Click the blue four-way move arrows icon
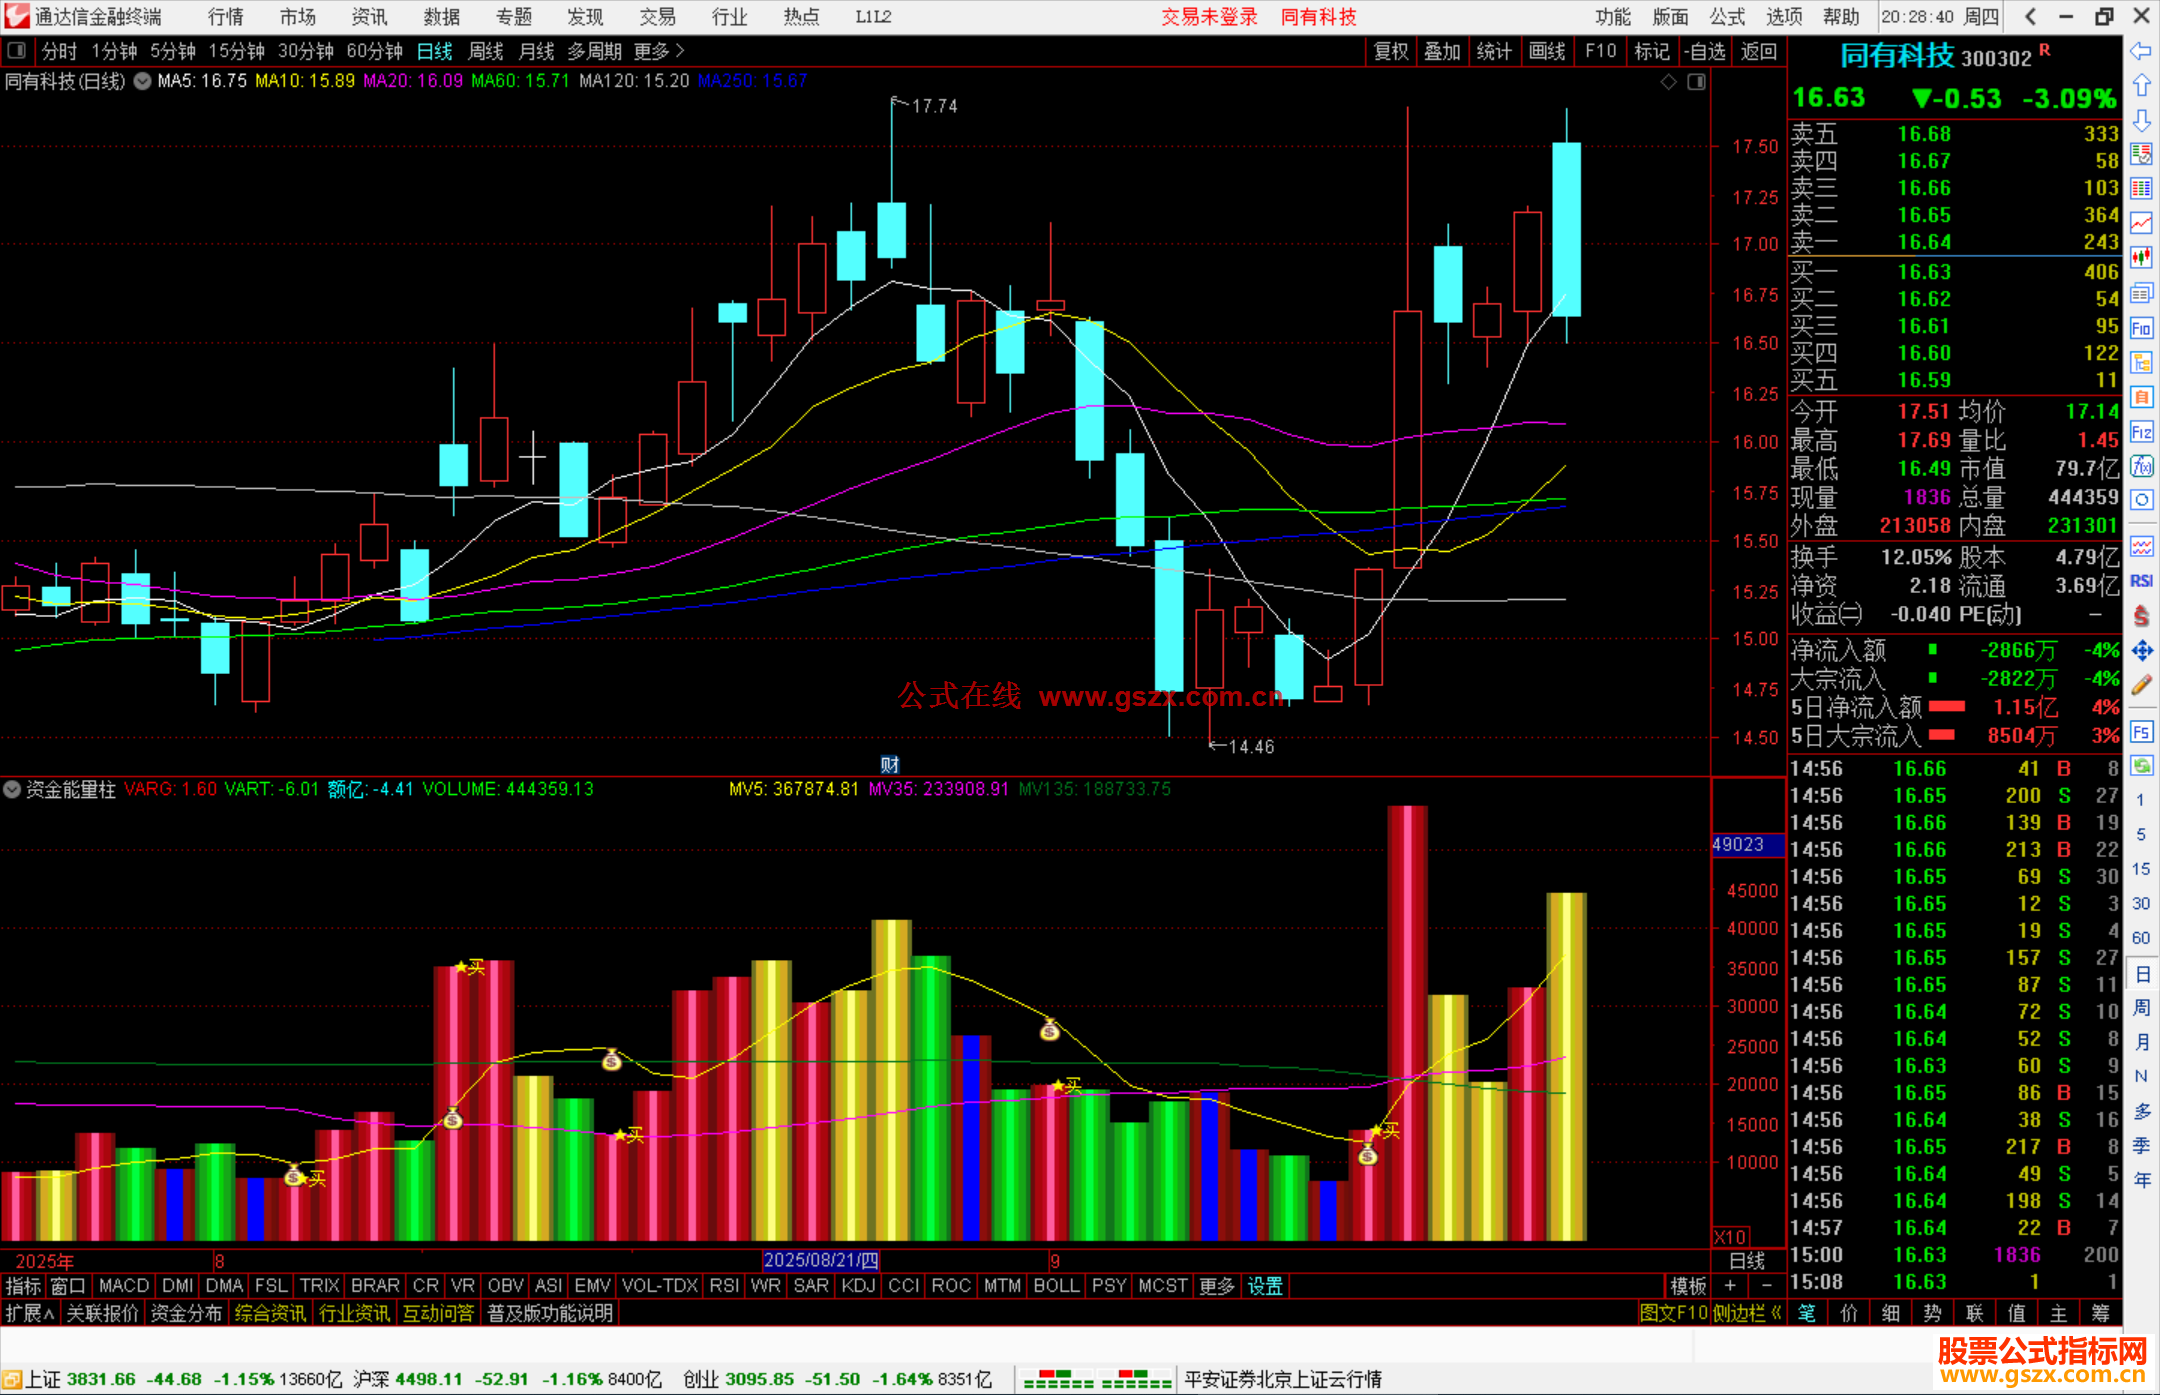The height and width of the screenshot is (1395, 2160). pos(2141,651)
